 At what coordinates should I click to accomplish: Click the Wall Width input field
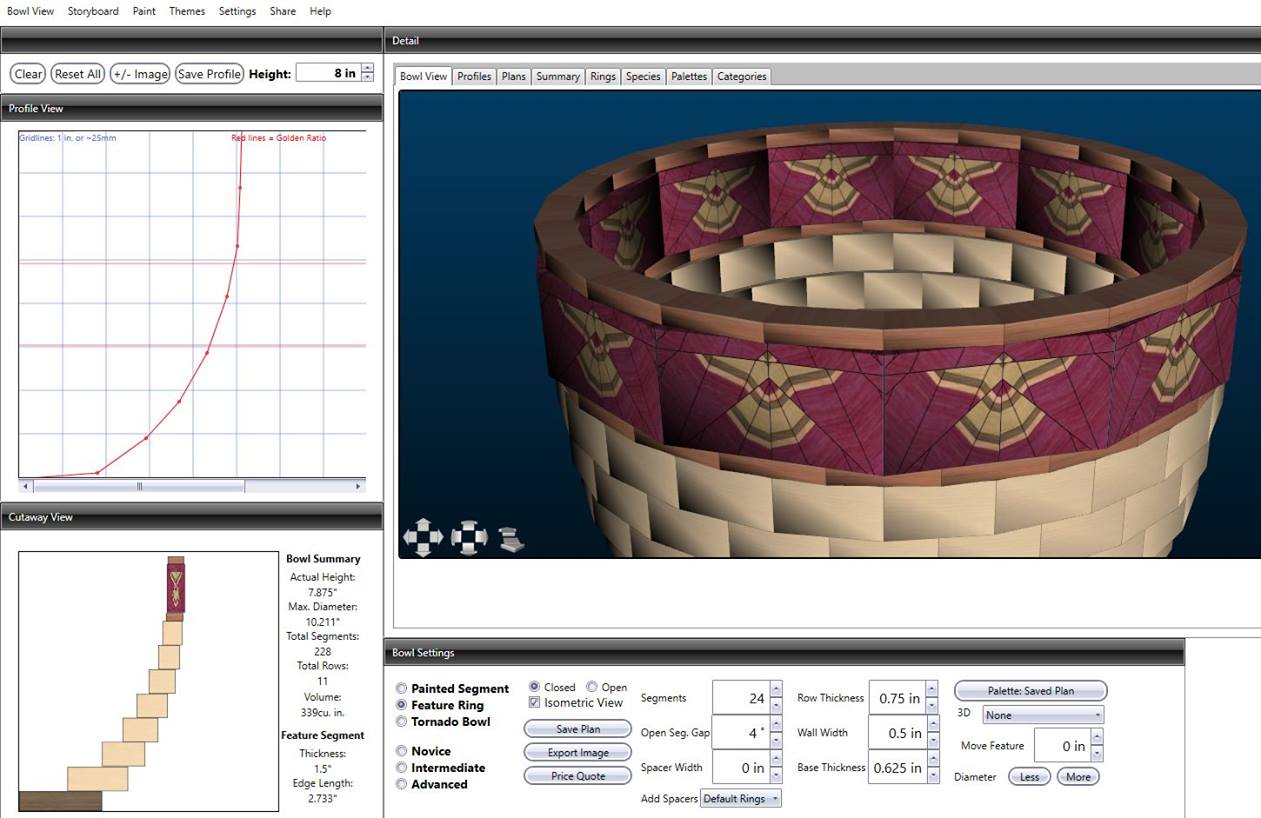pos(897,733)
